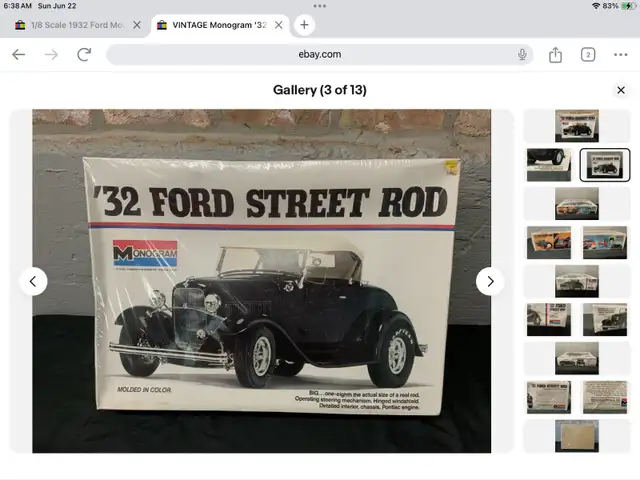Open the browser three-dot menu
The width and height of the screenshot is (640, 480).
(x=620, y=55)
